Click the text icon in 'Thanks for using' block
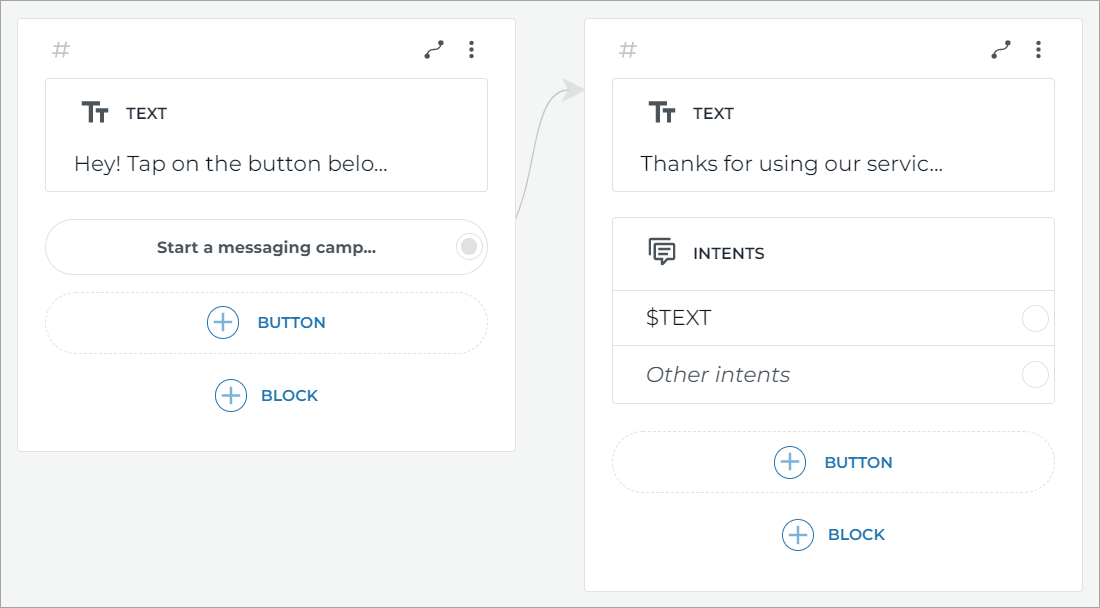 click(x=662, y=113)
